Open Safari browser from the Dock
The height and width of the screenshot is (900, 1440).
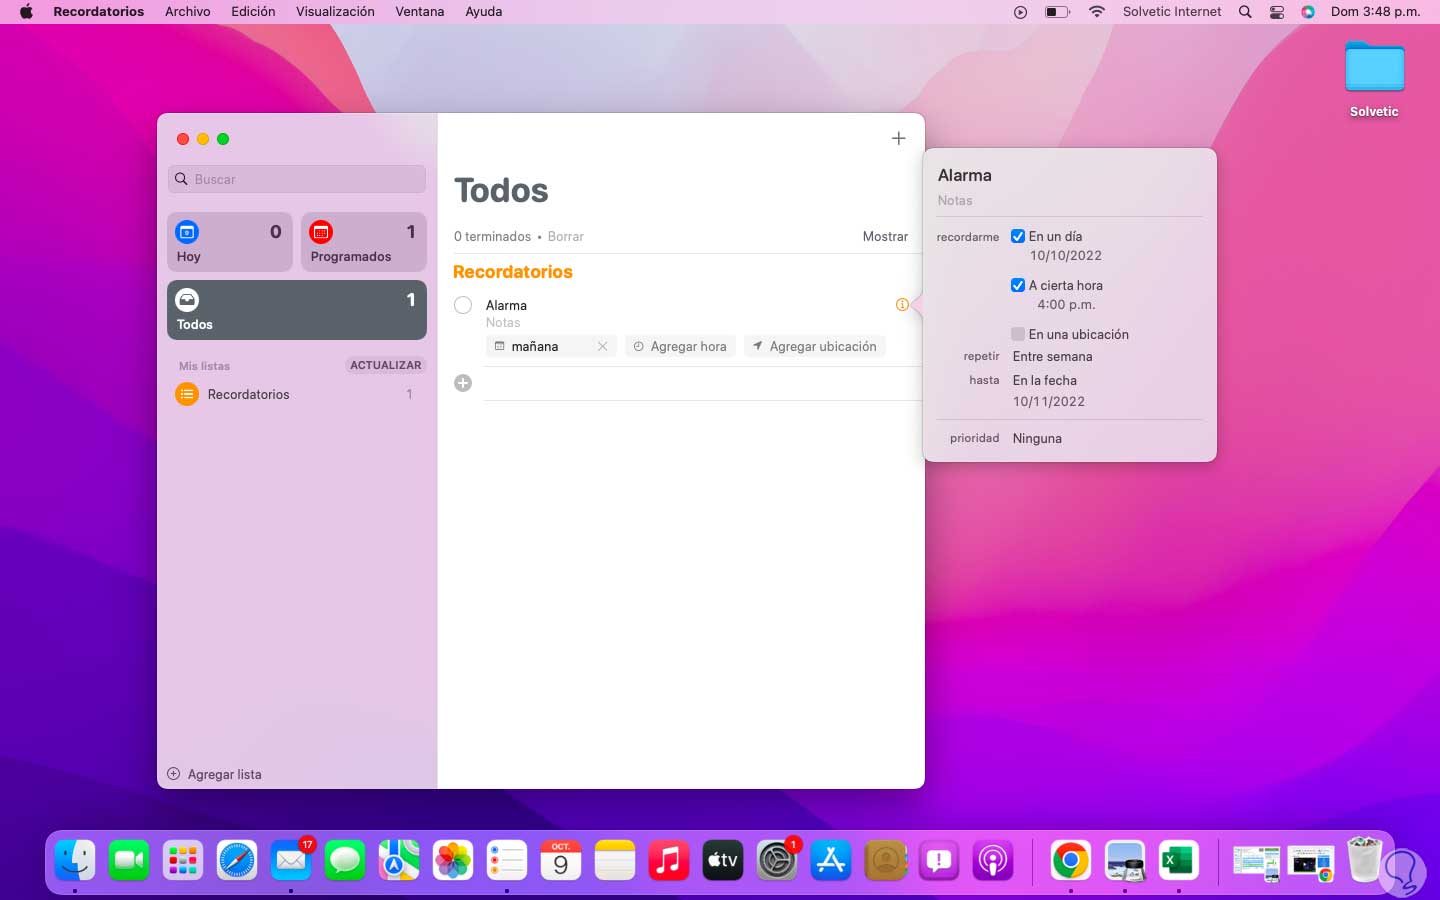pyautogui.click(x=237, y=860)
